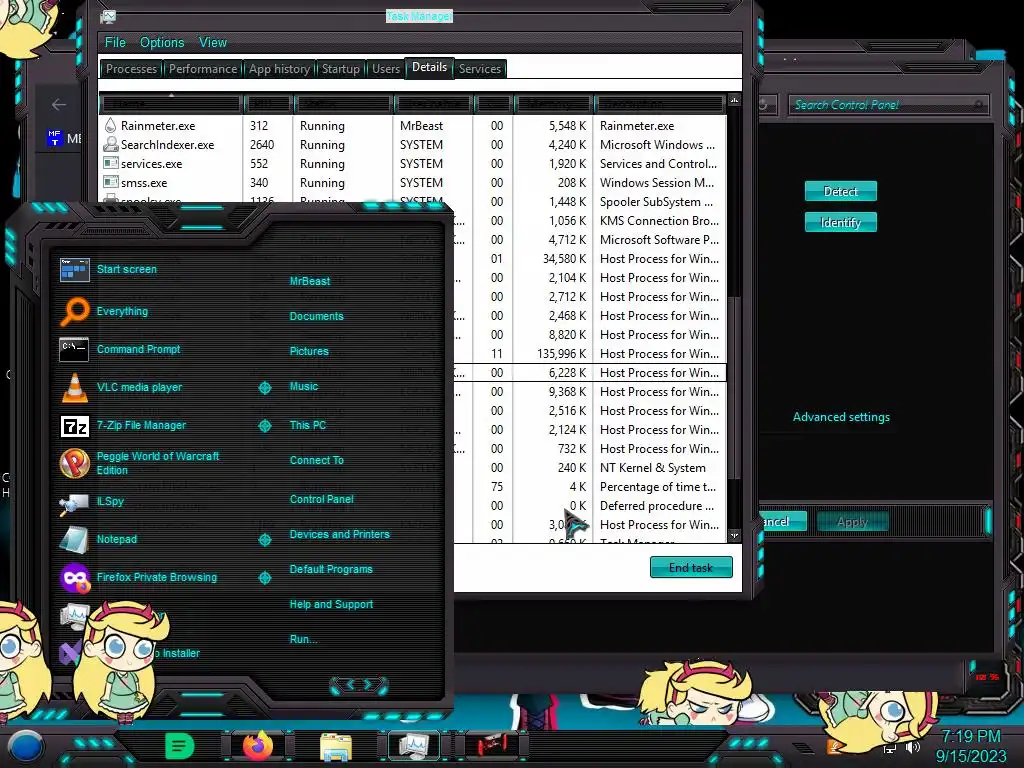Expand VLC media player jump list

pyautogui.click(x=264, y=388)
